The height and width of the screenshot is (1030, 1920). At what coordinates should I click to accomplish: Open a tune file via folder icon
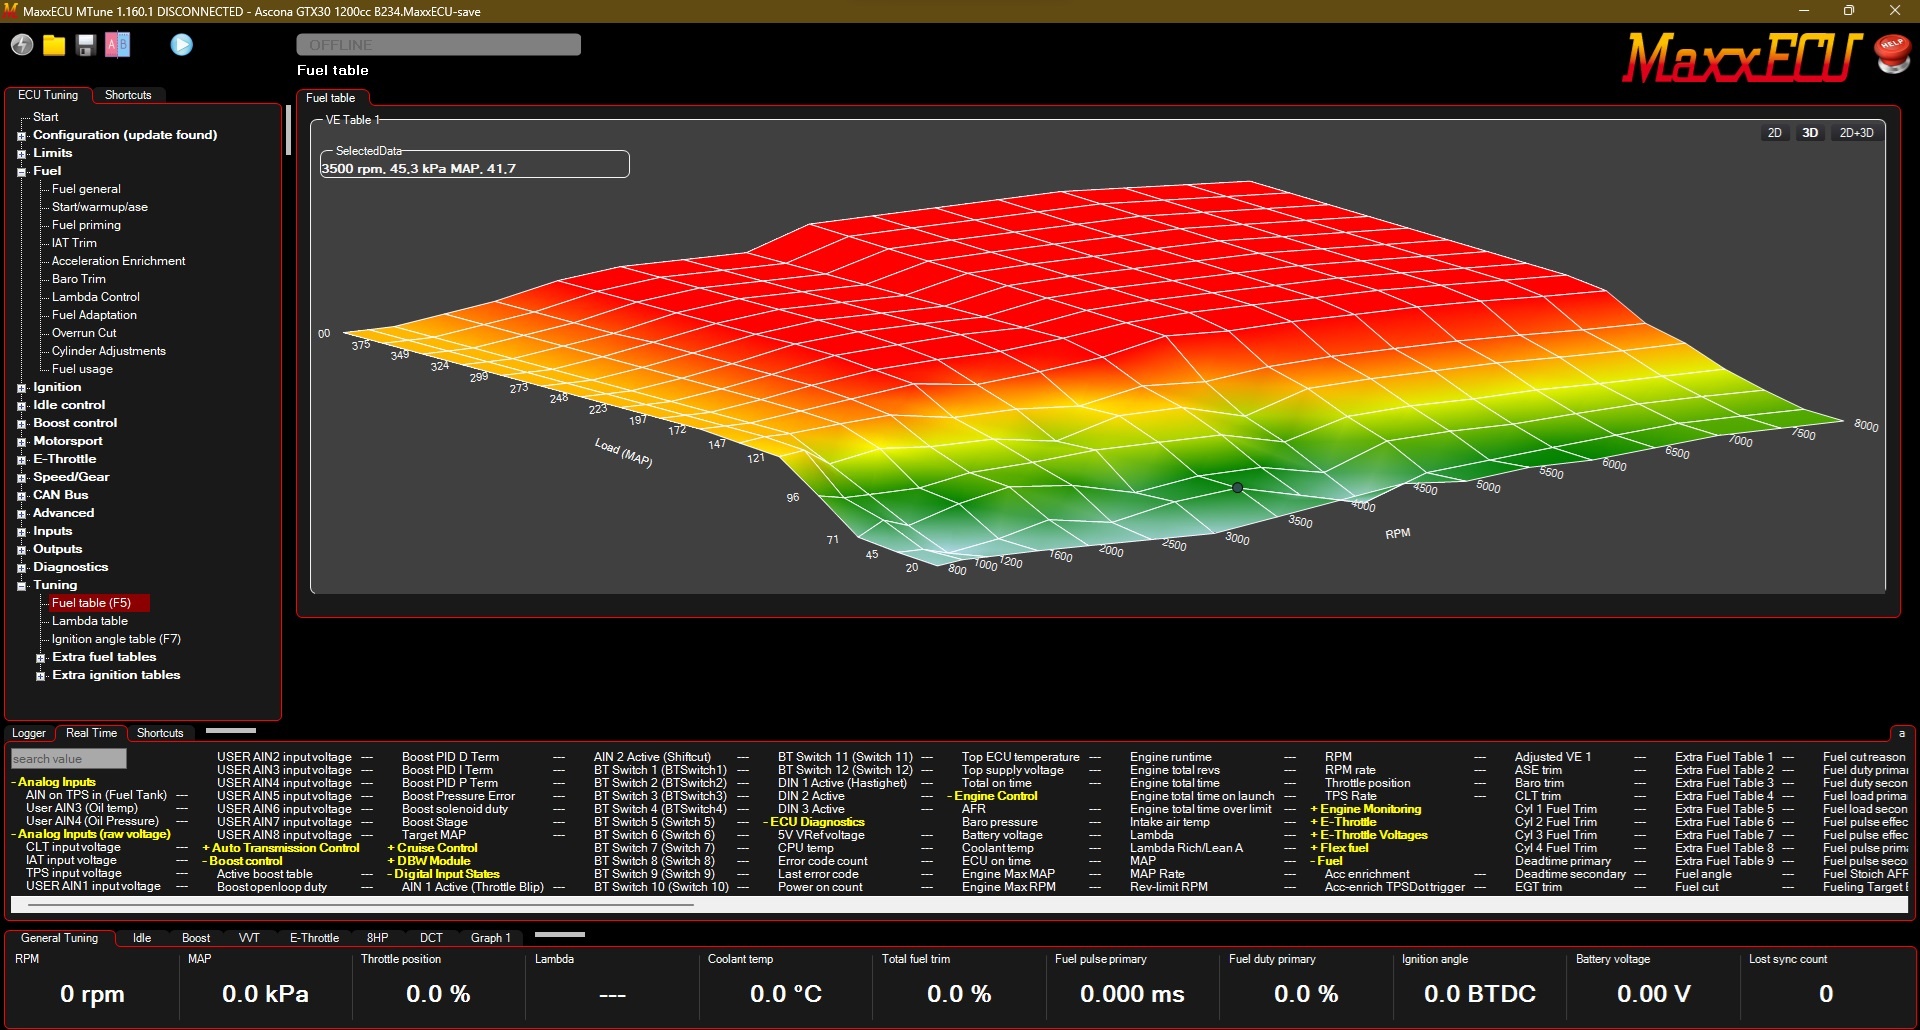pyautogui.click(x=54, y=45)
